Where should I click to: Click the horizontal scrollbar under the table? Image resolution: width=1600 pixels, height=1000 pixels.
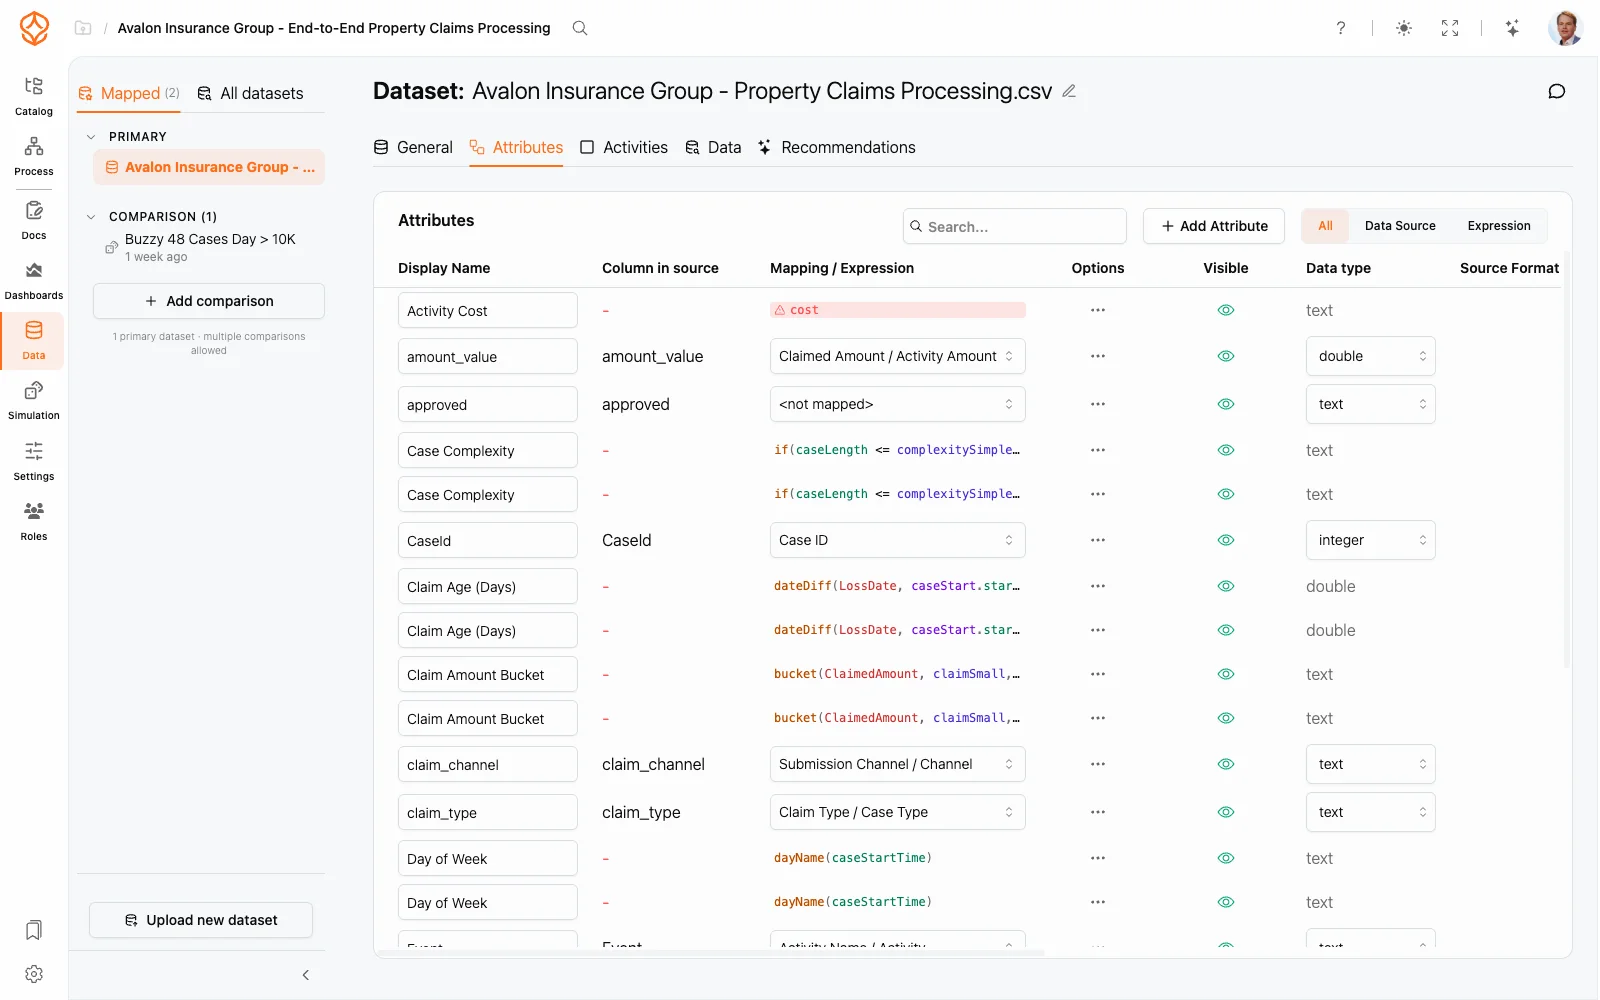pos(710,953)
